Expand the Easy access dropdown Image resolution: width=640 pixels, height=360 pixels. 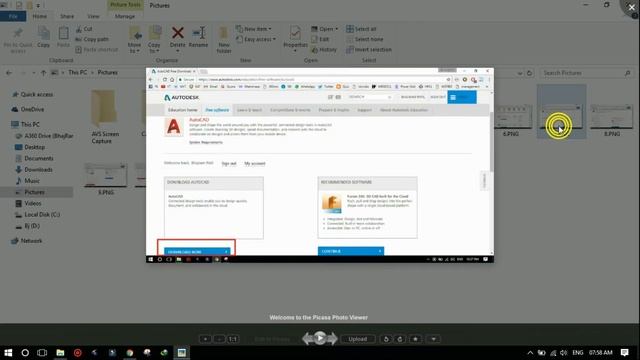(x=256, y=39)
